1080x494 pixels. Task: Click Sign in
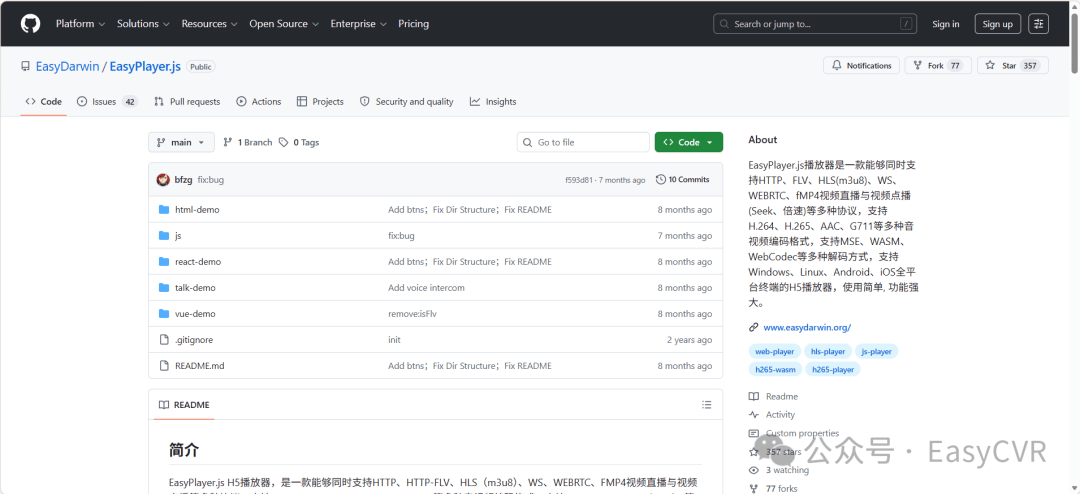(x=946, y=24)
